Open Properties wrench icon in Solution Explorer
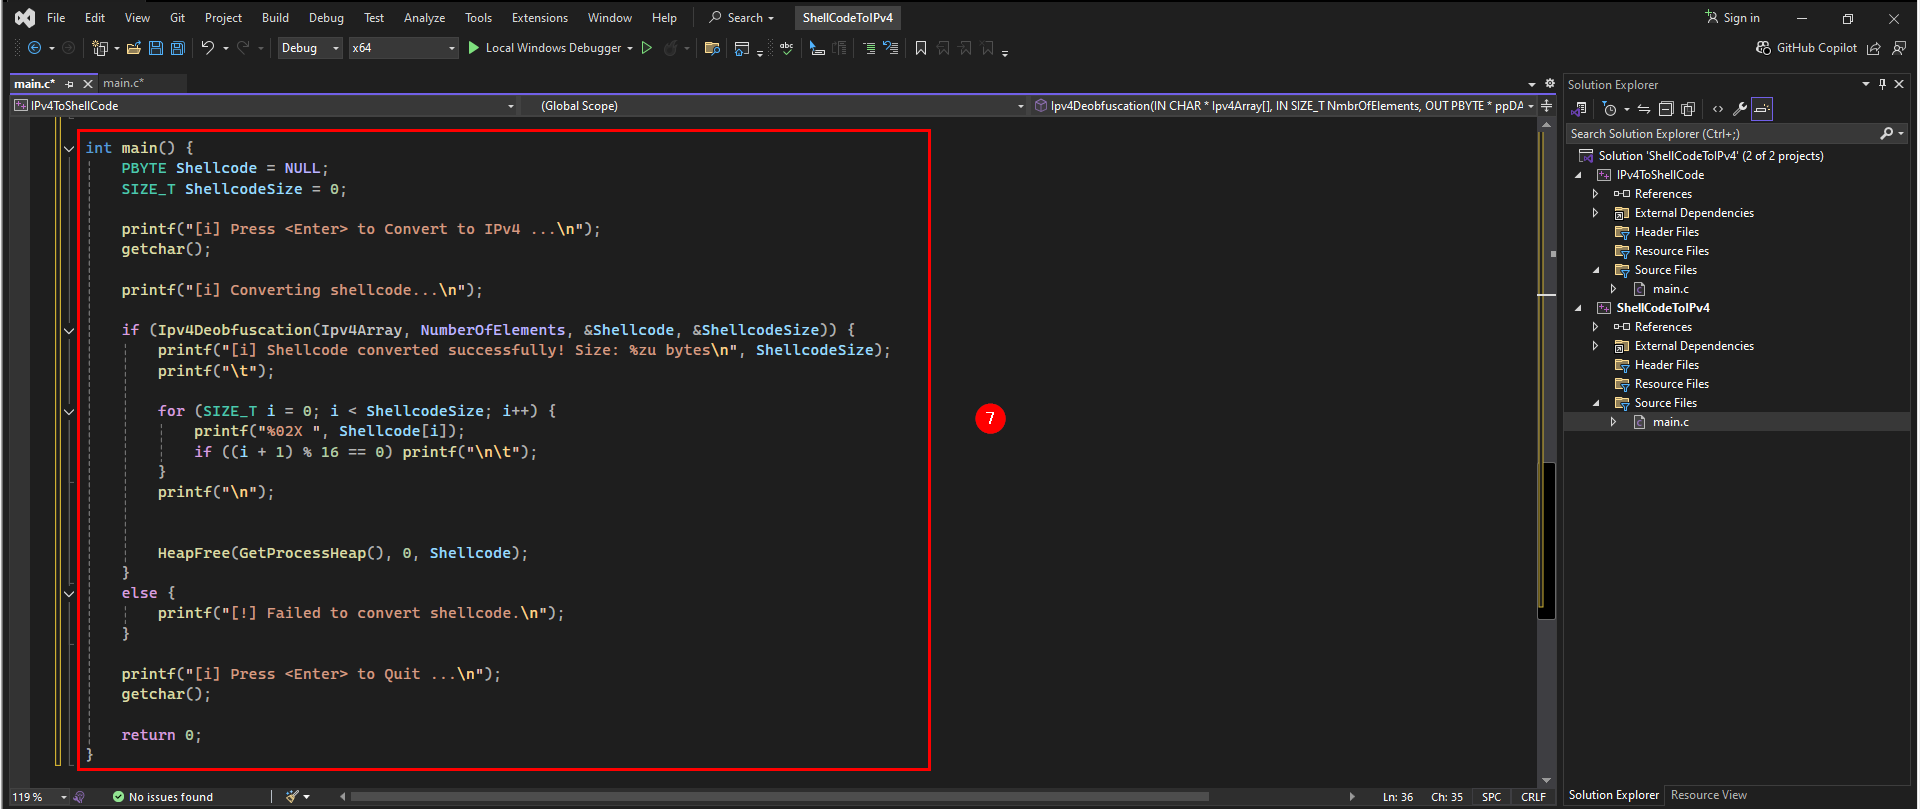The width and height of the screenshot is (1920, 809). click(1740, 109)
